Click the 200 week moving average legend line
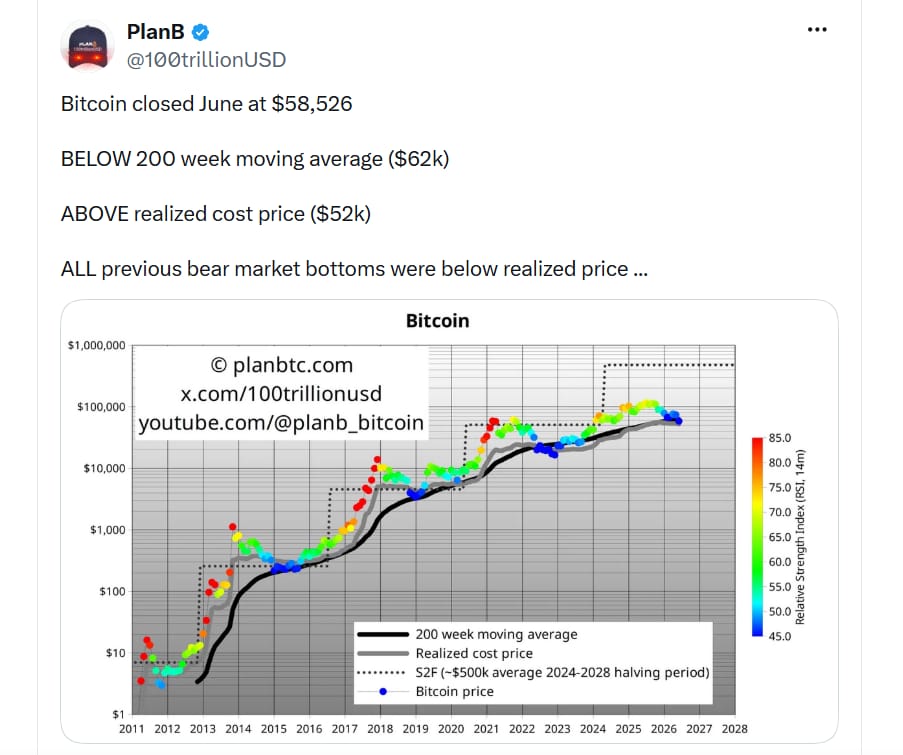This screenshot has height=755, width=903. [x=383, y=634]
